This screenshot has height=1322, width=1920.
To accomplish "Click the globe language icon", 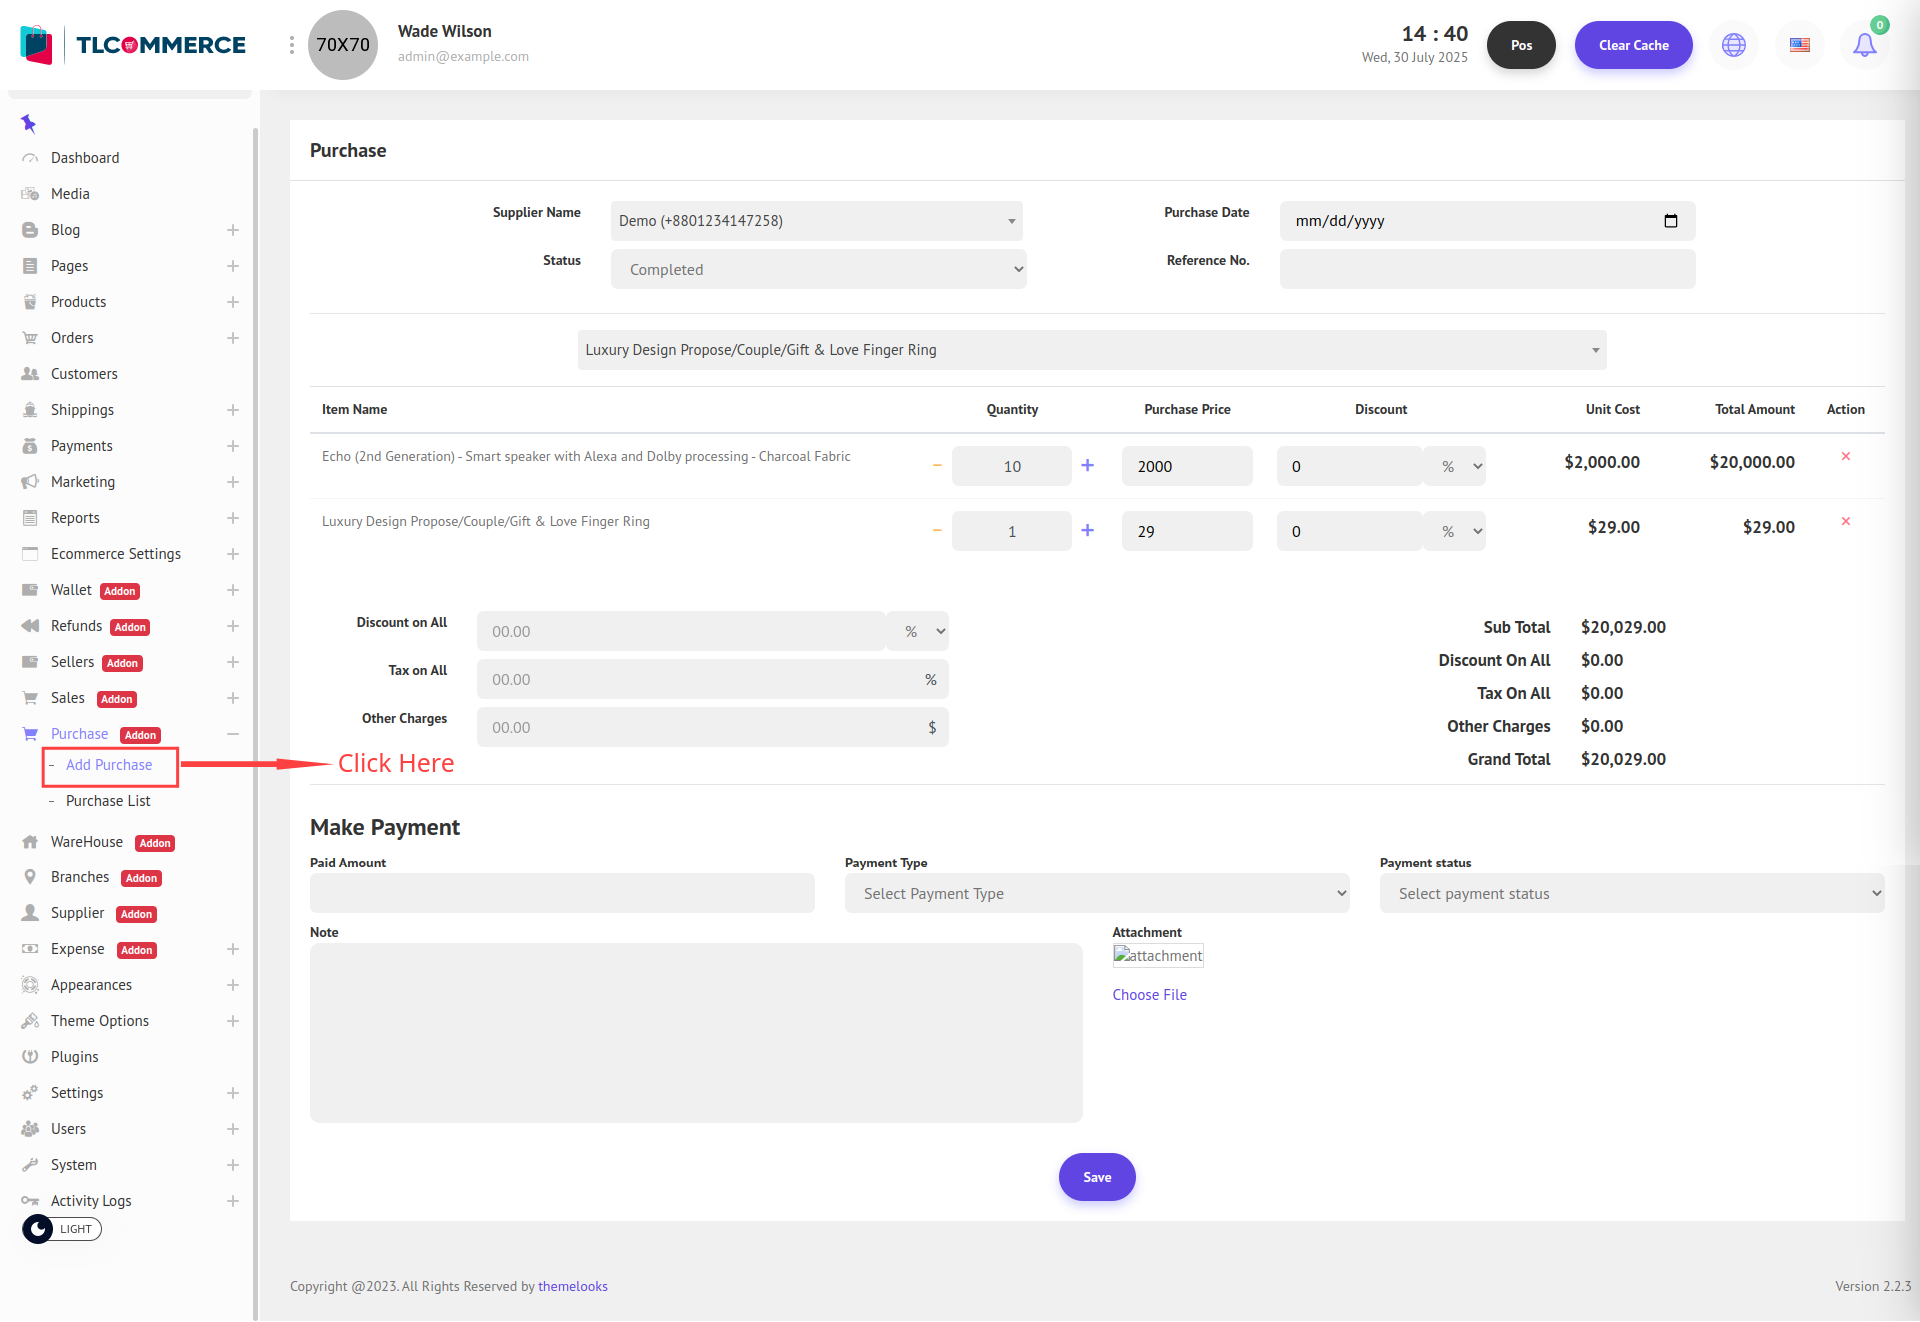I will click(1733, 45).
